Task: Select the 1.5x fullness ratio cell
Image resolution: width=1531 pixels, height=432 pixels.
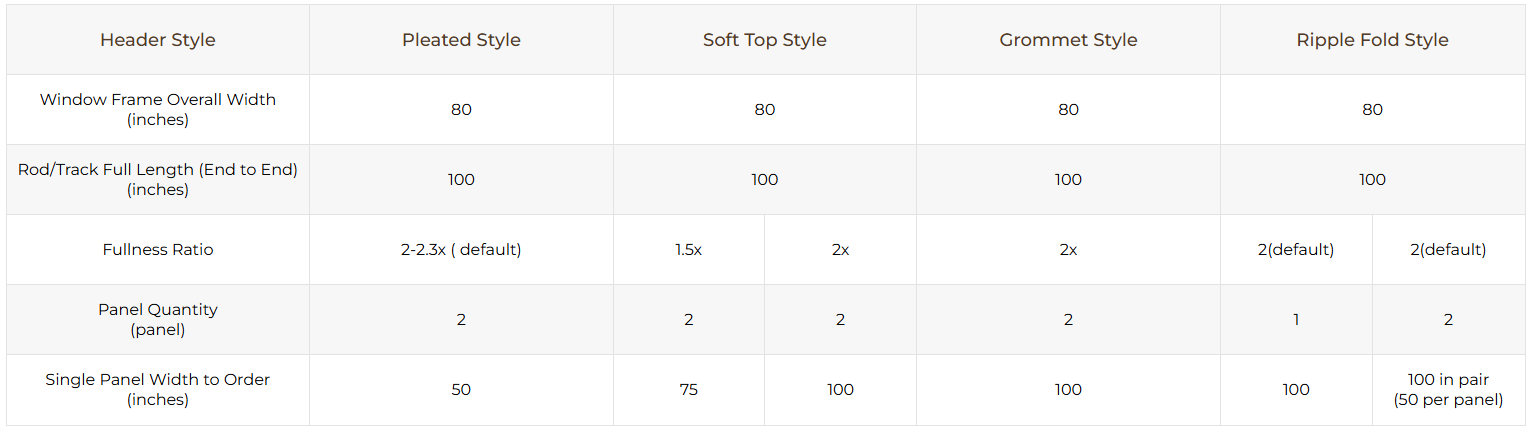Action: pyautogui.click(x=688, y=250)
